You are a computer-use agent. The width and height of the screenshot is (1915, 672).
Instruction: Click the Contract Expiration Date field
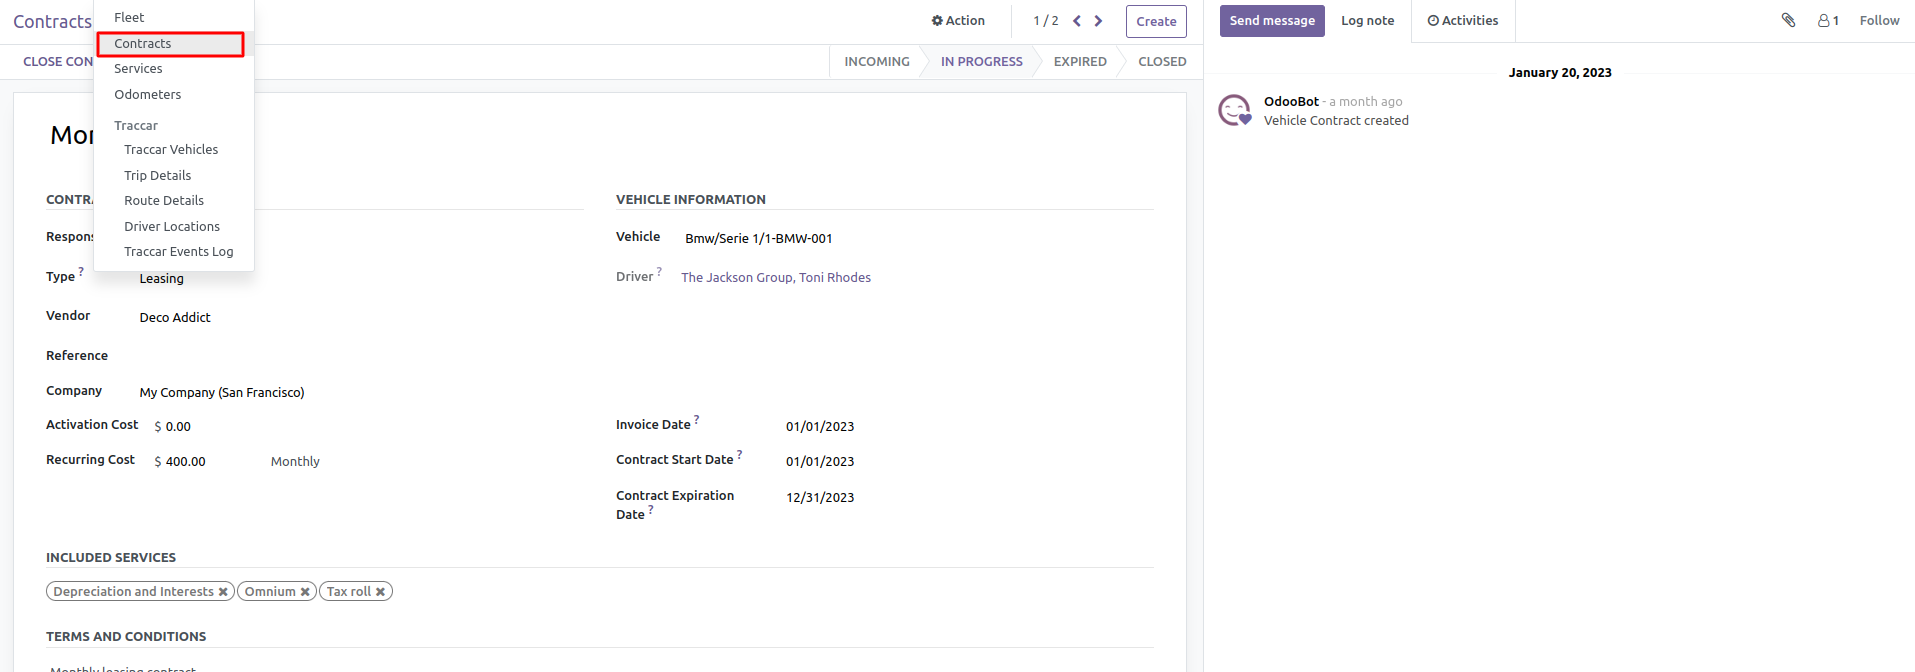820,498
